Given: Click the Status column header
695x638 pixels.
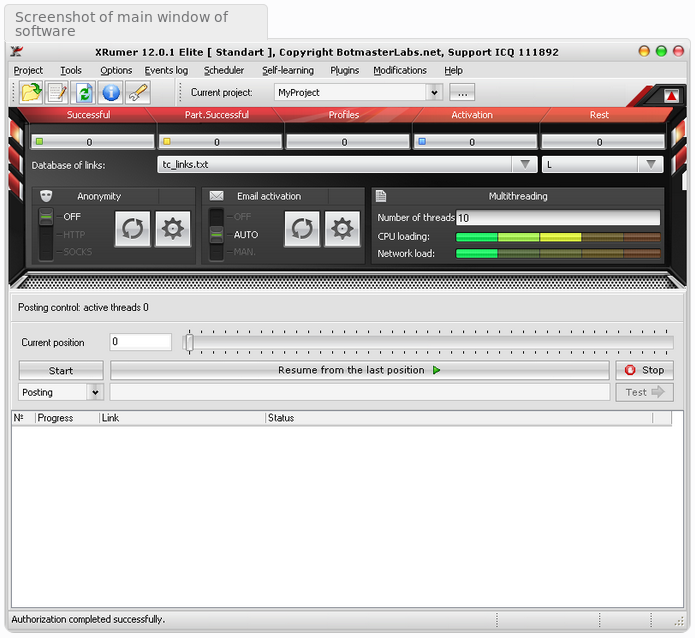Looking at the screenshot, I should (x=459, y=418).
